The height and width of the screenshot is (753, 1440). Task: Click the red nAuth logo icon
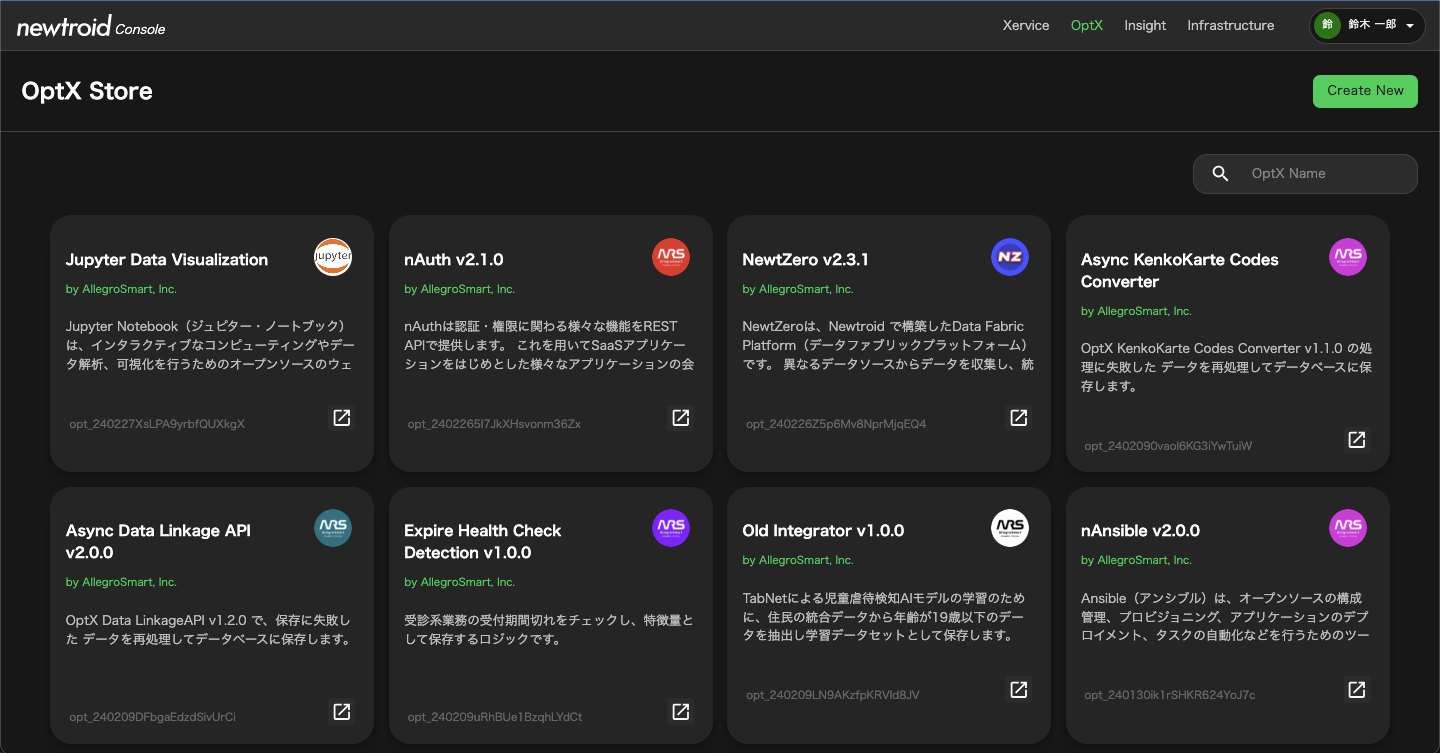[x=671, y=257]
